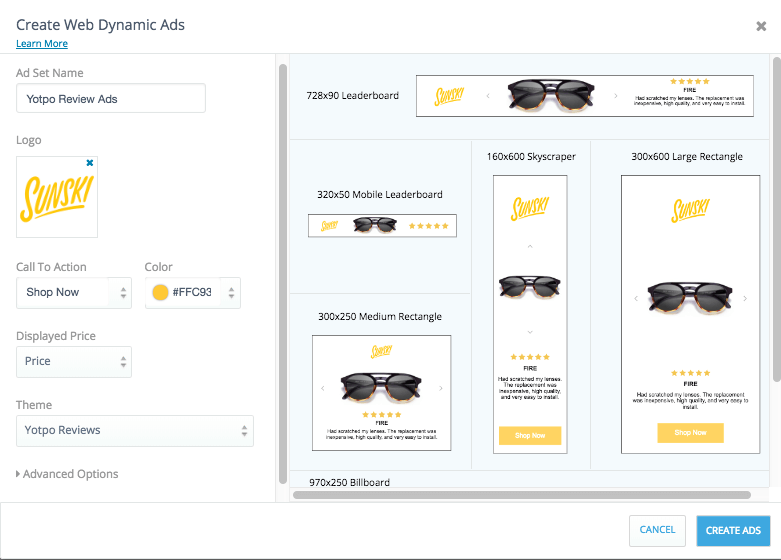This screenshot has height=560, width=781.
Task: Close the Create Web Dynamic Ads dialog
Action: (761, 26)
